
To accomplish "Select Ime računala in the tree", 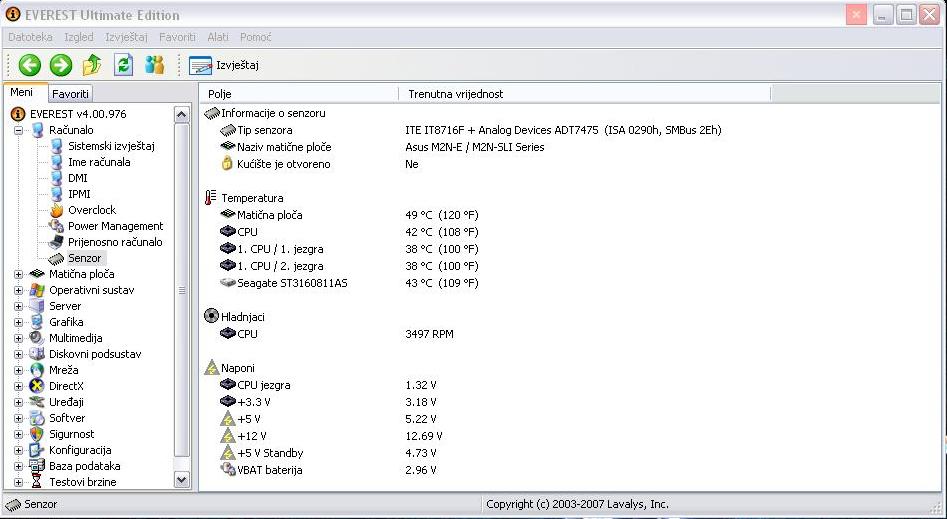I will [x=99, y=162].
